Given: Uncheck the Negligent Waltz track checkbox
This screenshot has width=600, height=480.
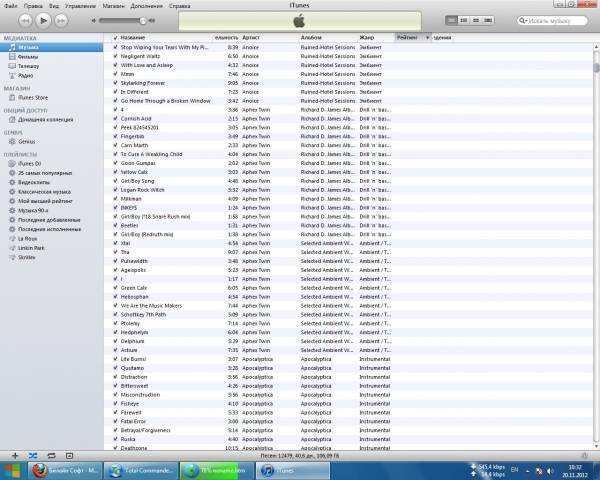Looking at the screenshot, I should pos(115,56).
